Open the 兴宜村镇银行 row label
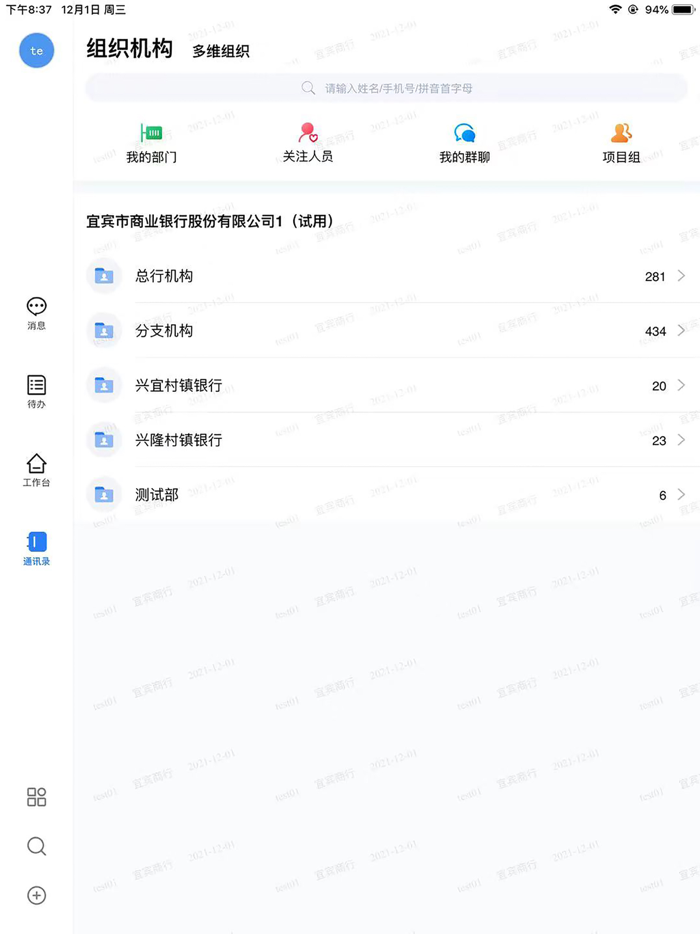Image resolution: width=700 pixels, height=934 pixels. pyautogui.click(x=179, y=385)
